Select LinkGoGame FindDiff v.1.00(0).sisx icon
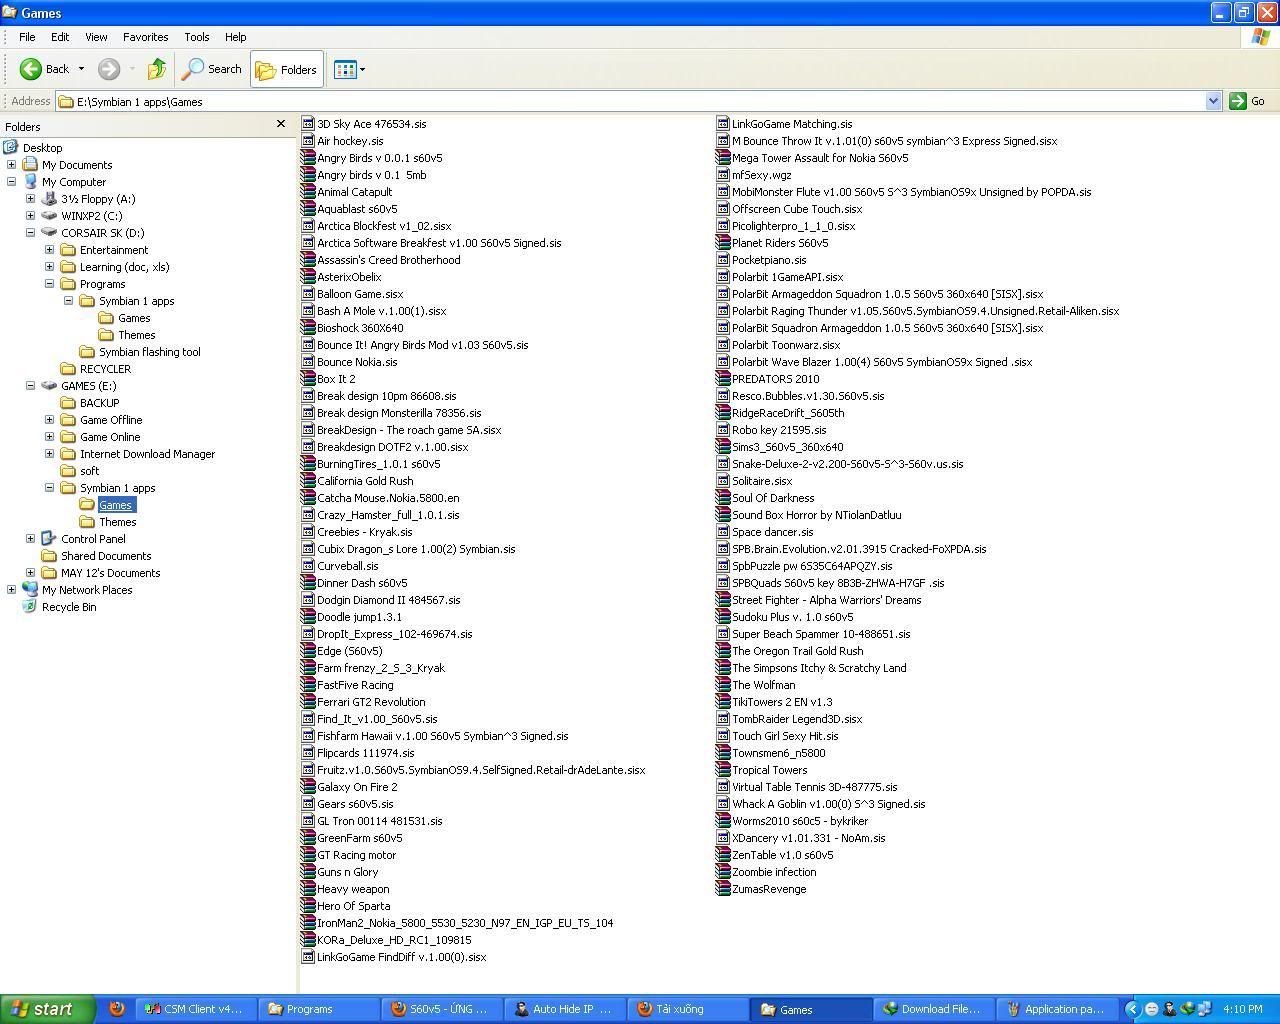This screenshot has width=1280, height=1024. click(x=308, y=957)
